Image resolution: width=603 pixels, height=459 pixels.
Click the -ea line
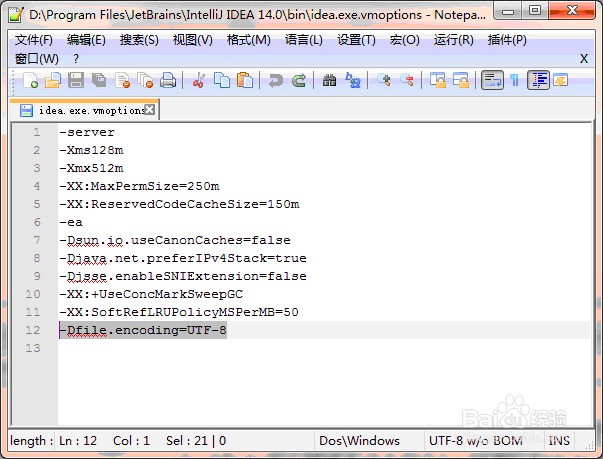click(71, 222)
